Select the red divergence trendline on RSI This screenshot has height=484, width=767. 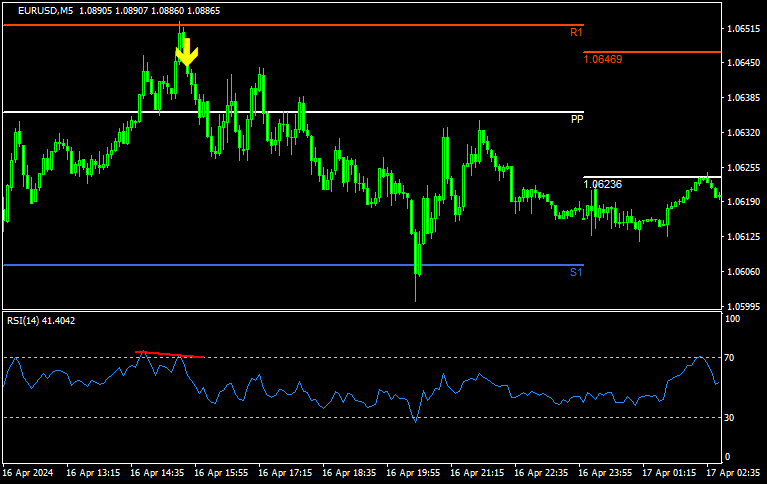(x=170, y=354)
